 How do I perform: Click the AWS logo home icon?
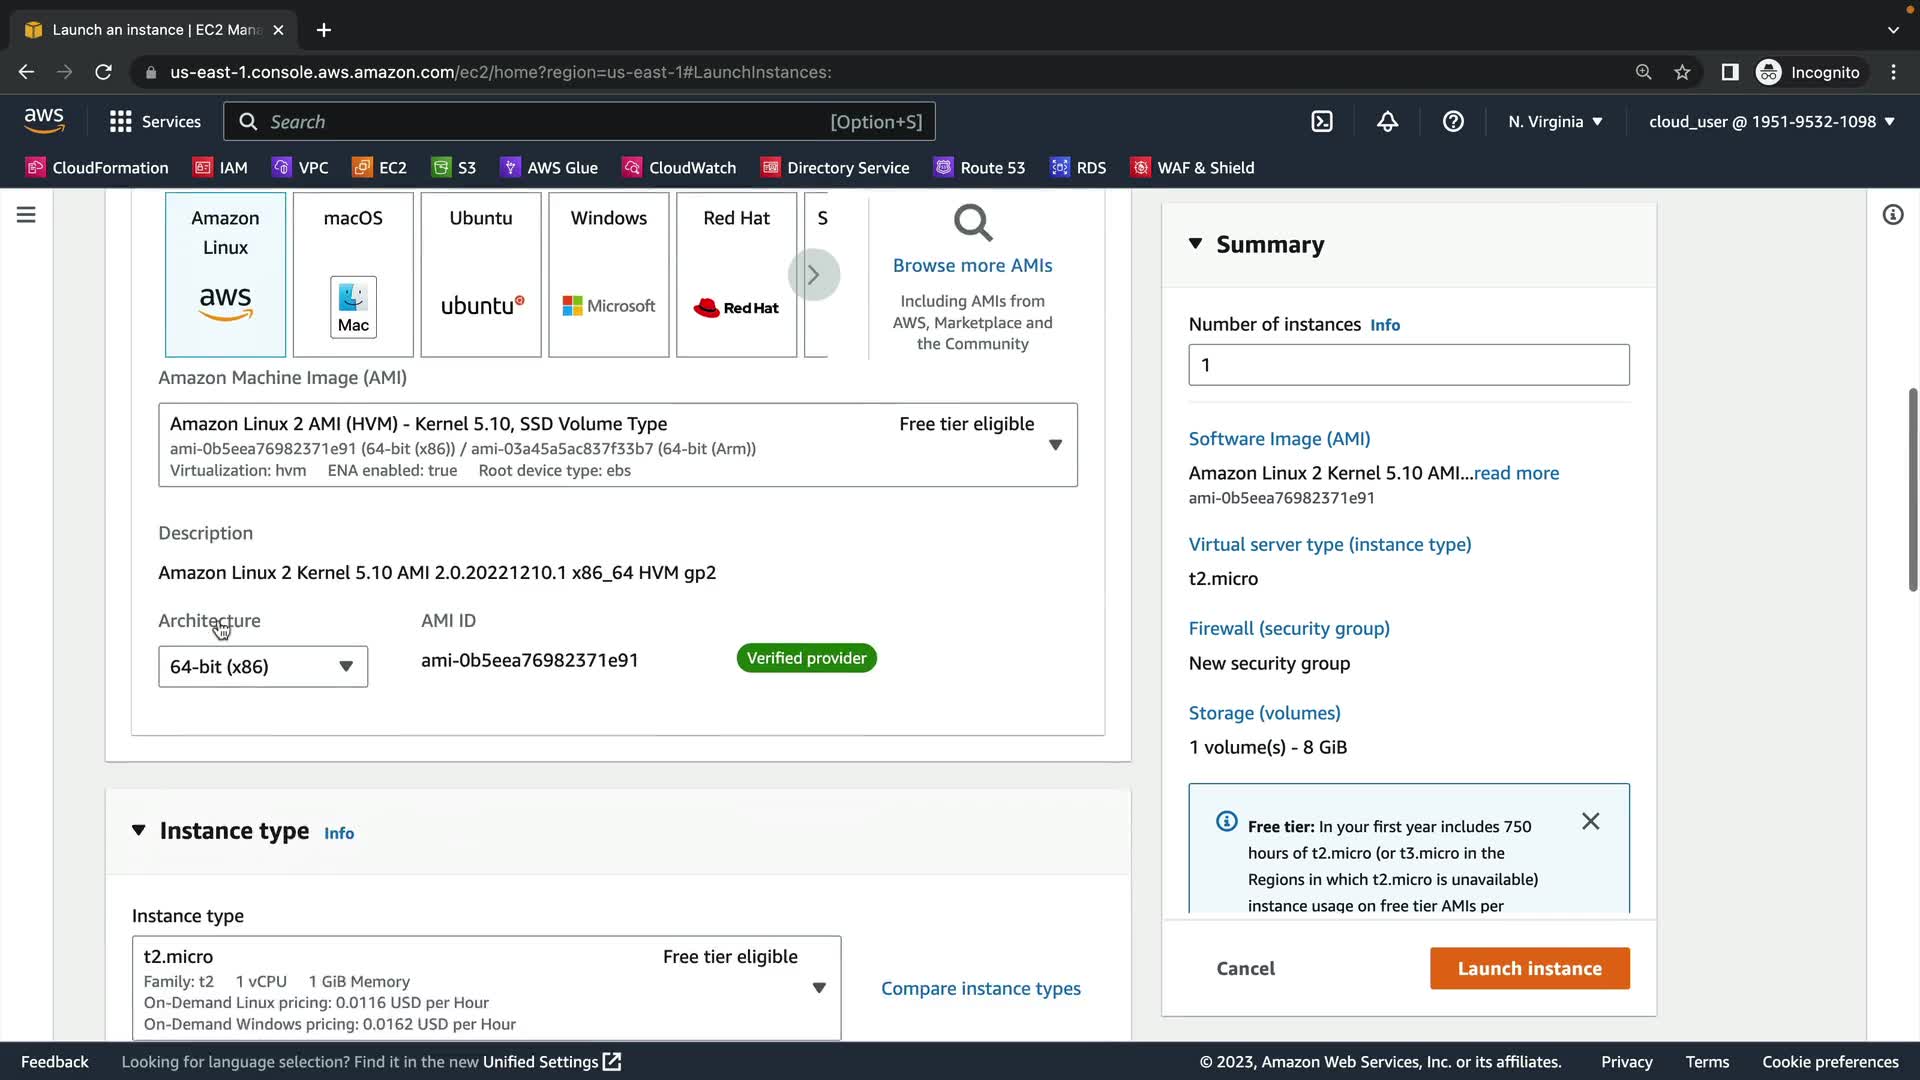tap(44, 121)
